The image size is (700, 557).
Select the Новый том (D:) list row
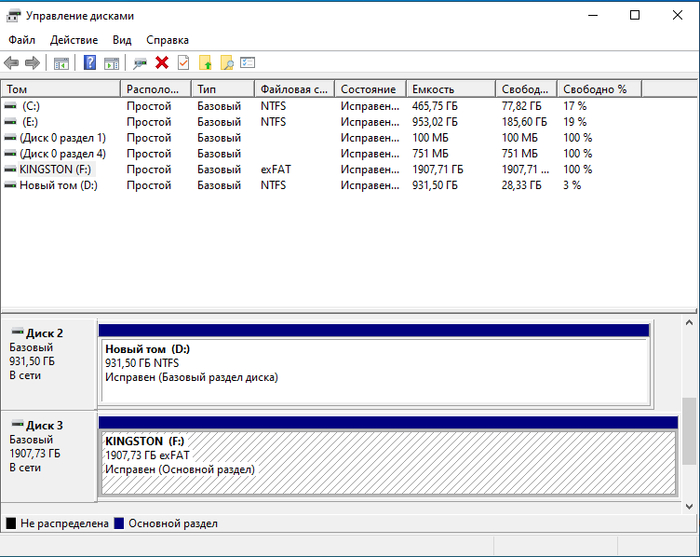(x=348, y=185)
